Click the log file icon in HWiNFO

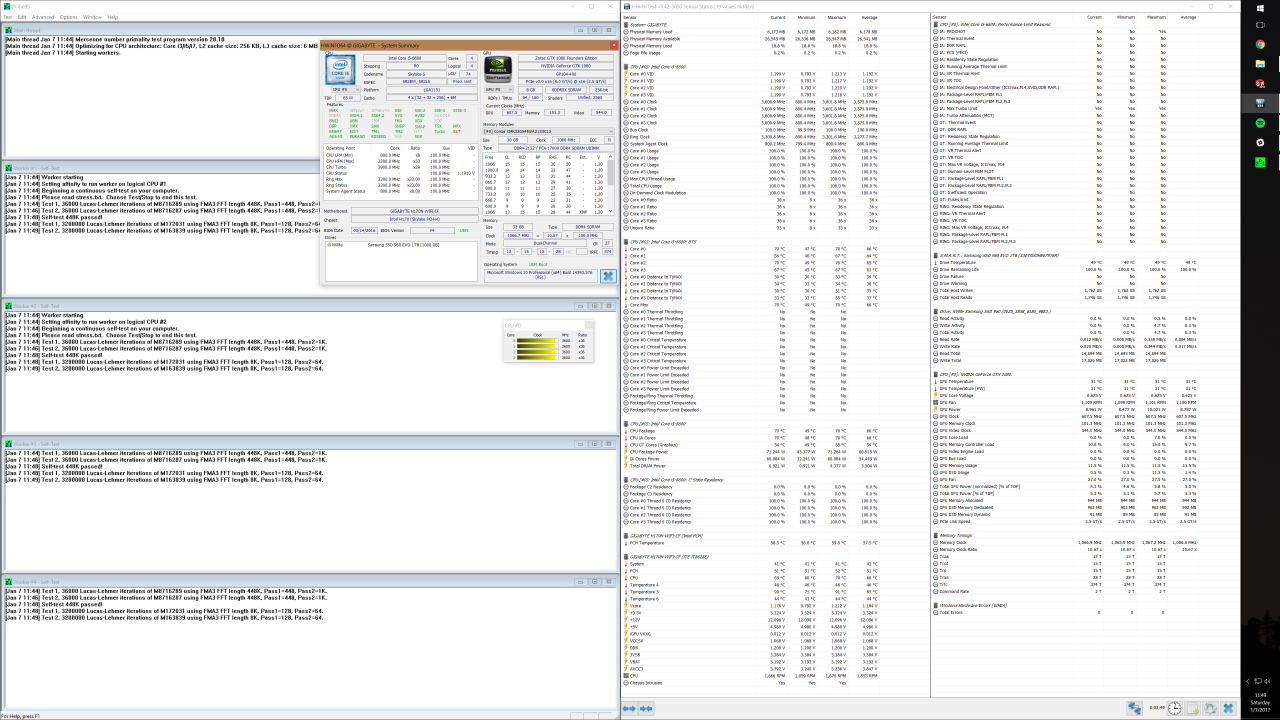coord(1193,708)
